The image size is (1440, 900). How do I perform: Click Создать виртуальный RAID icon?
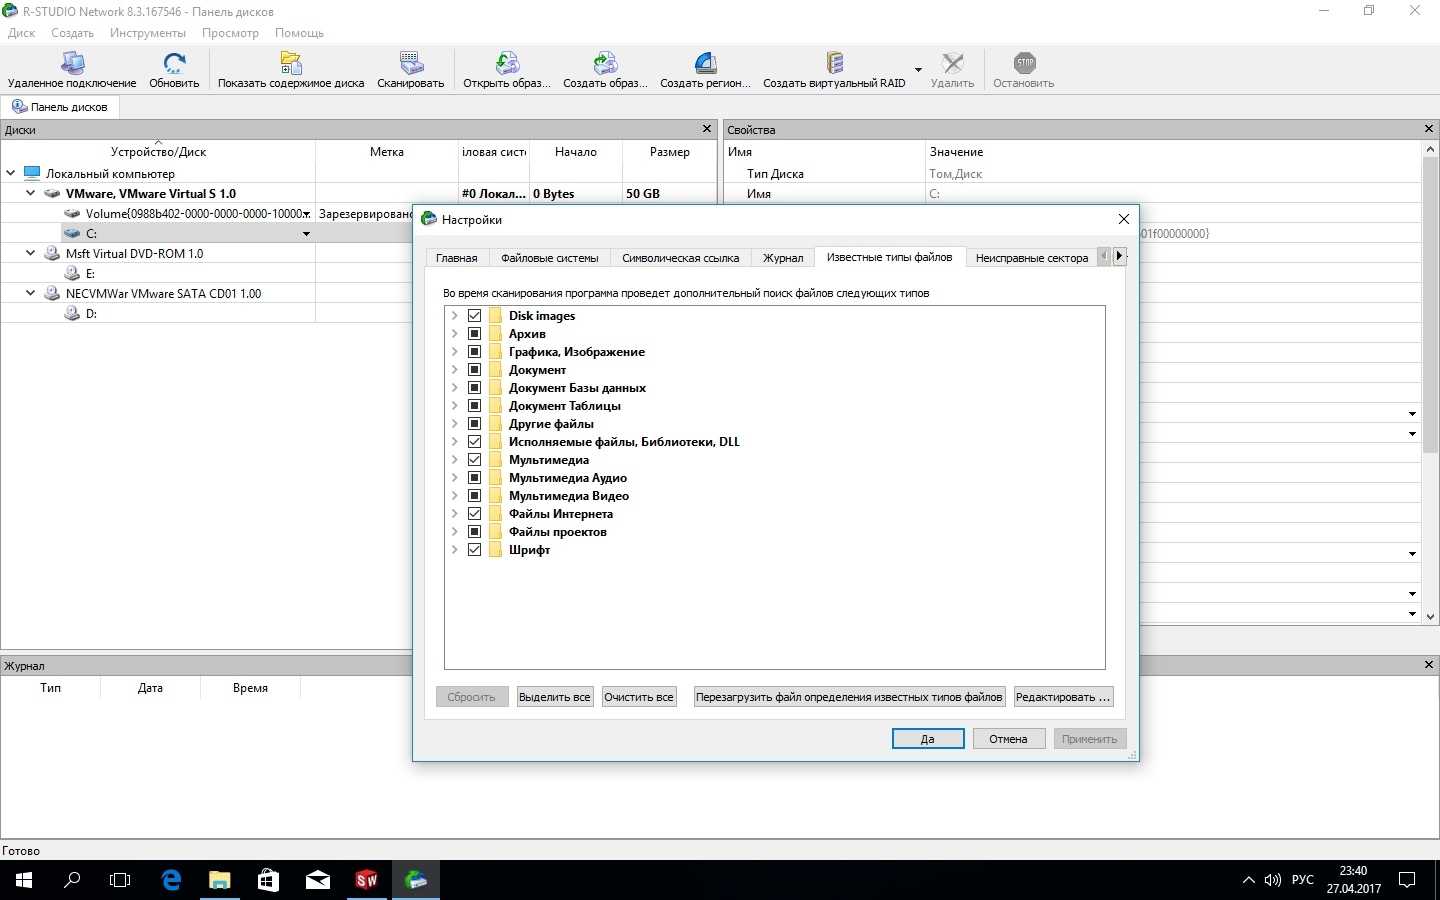834,64
